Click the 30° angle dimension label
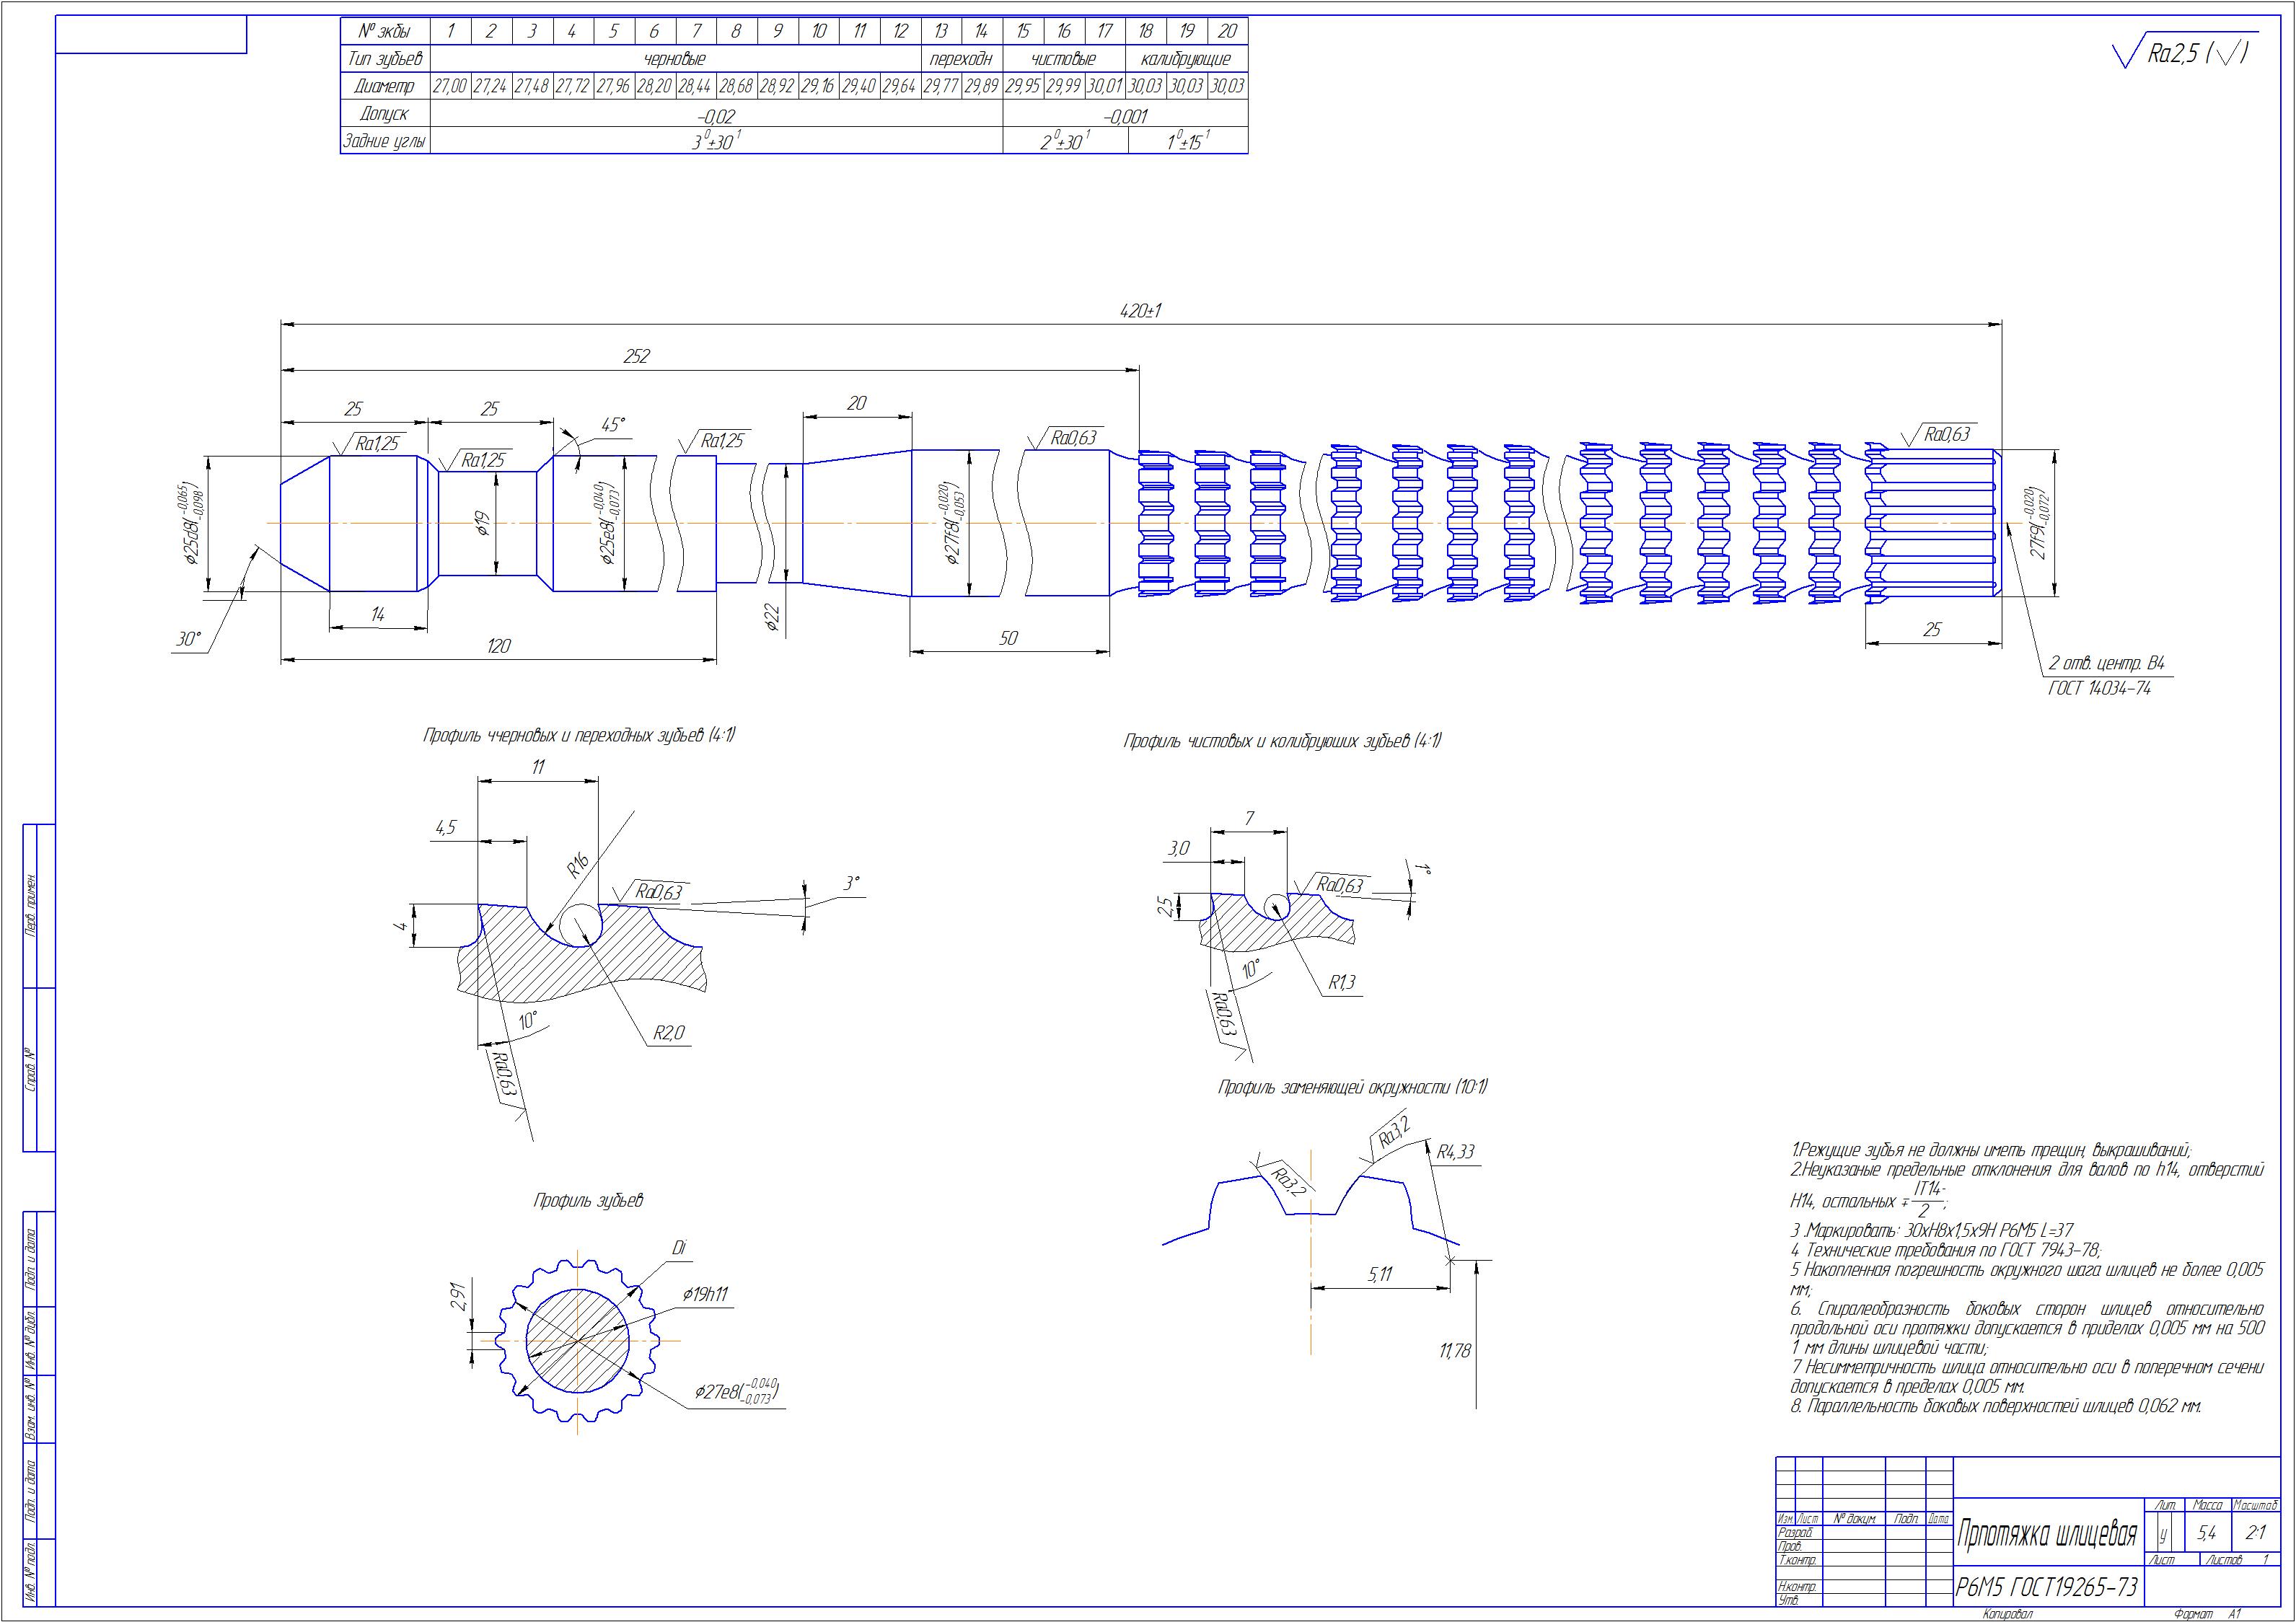 click(x=189, y=640)
